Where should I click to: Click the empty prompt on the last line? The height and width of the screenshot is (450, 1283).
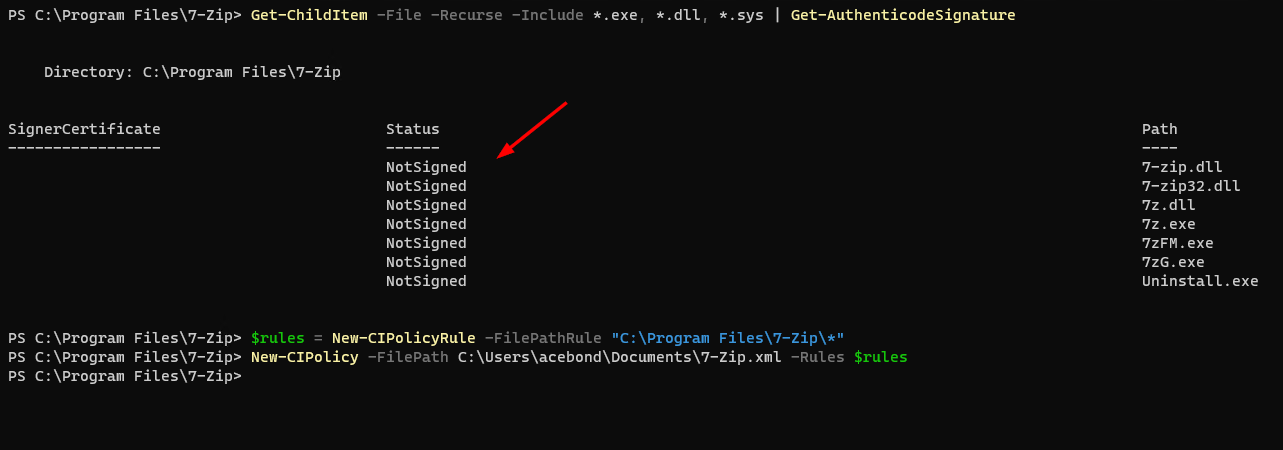pyautogui.click(x=125, y=376)
